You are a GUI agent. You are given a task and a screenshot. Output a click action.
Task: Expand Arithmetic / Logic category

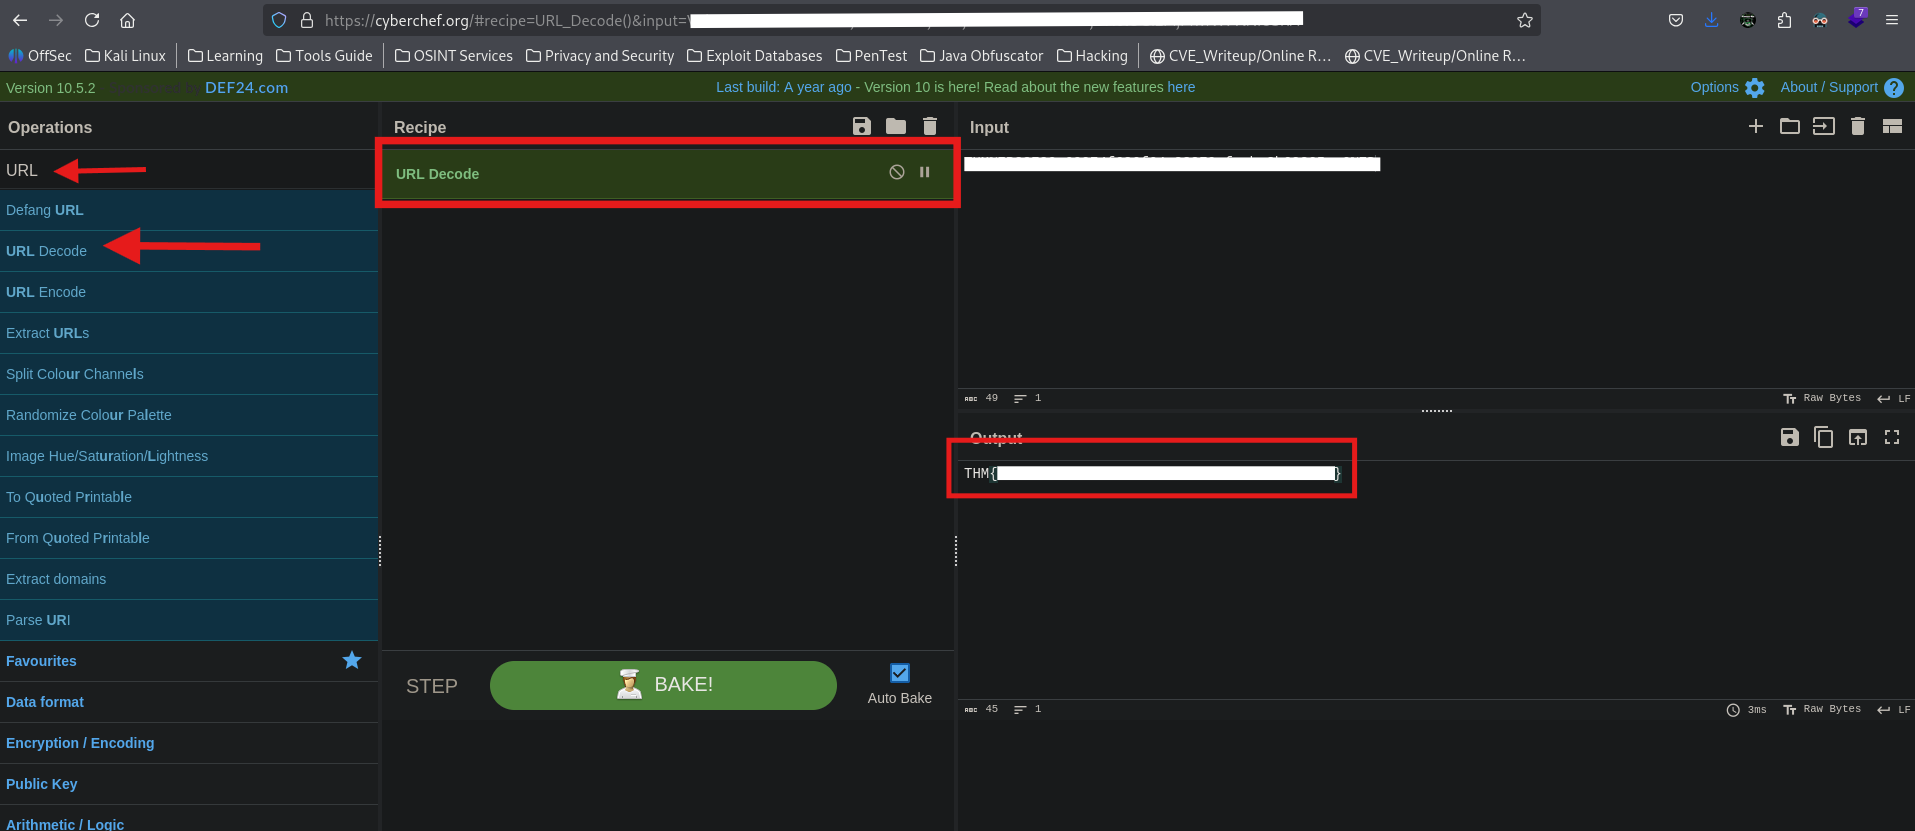(x=189, y=820)
